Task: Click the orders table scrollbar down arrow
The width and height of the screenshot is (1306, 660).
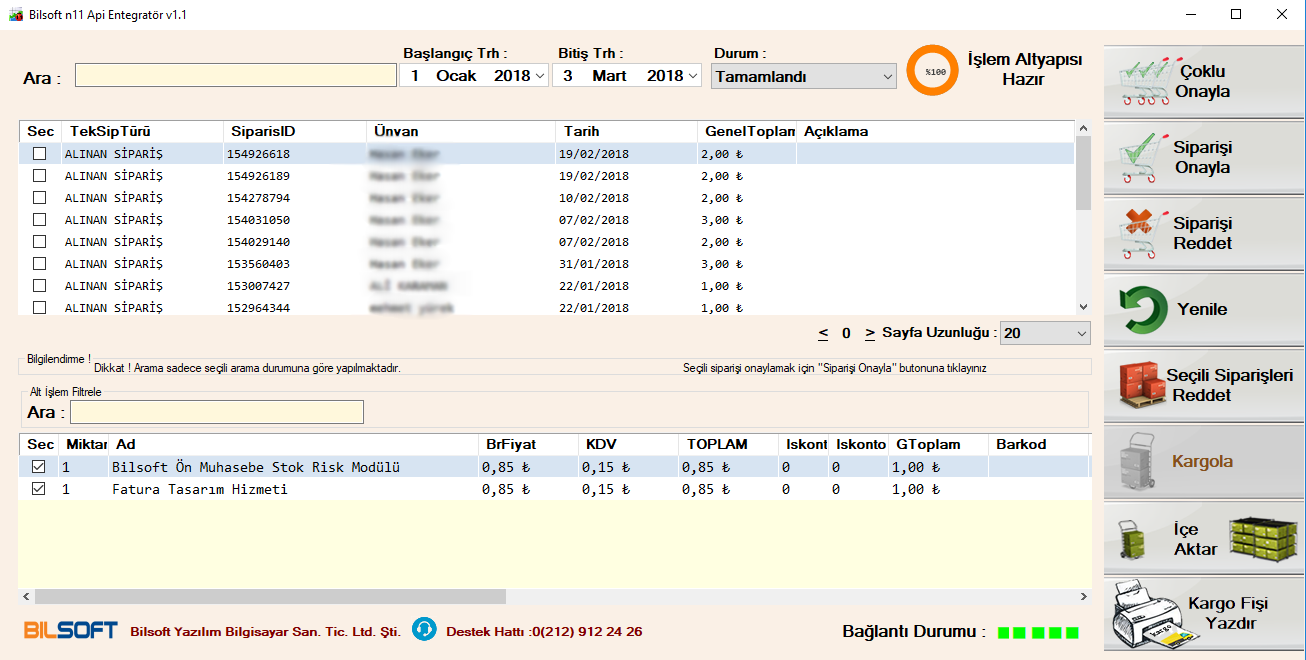Action: (1082, 307)
